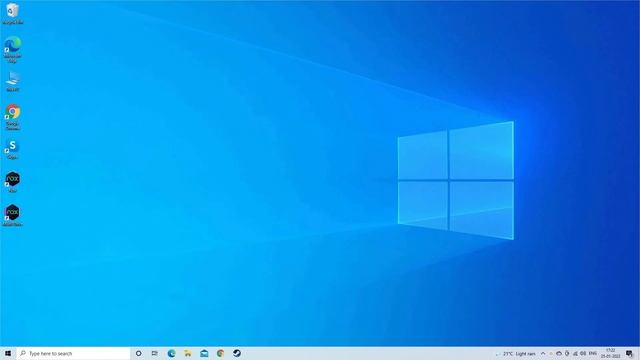
Task: Select the Skype desktop shortcut
Action: tap(12, 149)
